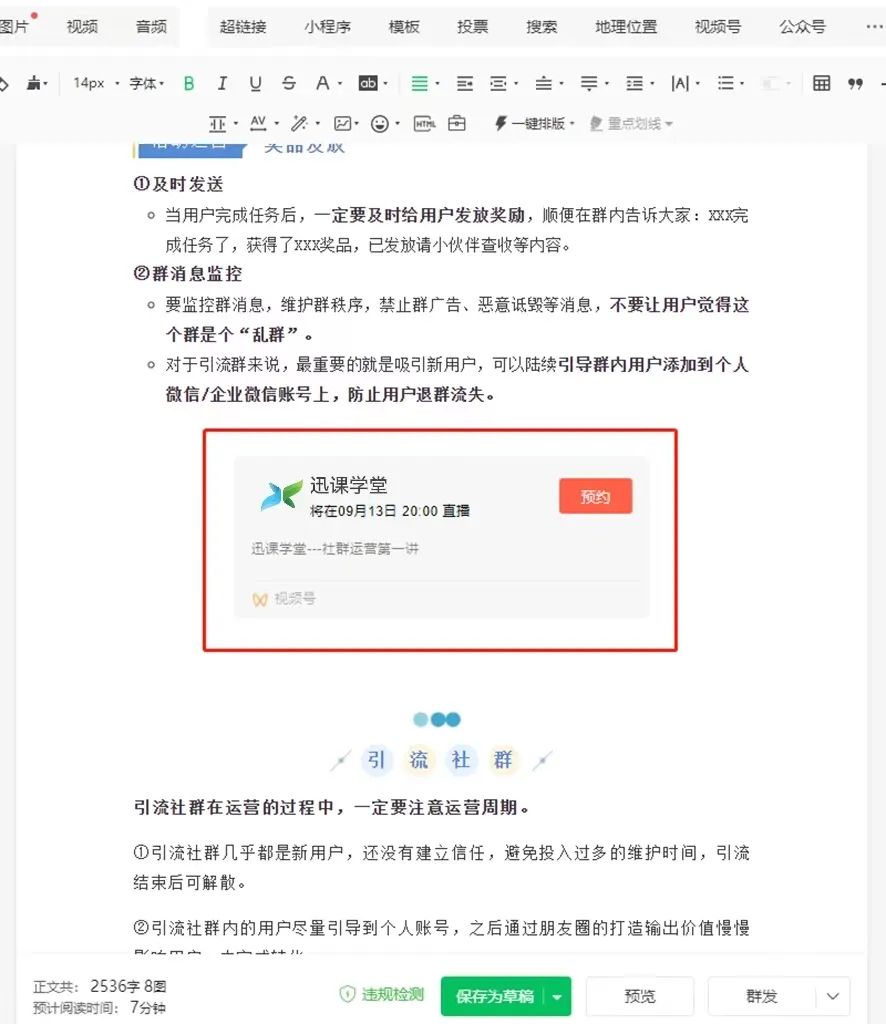Insert an emoji with the smiley icon
This screenshot has height=1024, width=886.
pos(381,122)
